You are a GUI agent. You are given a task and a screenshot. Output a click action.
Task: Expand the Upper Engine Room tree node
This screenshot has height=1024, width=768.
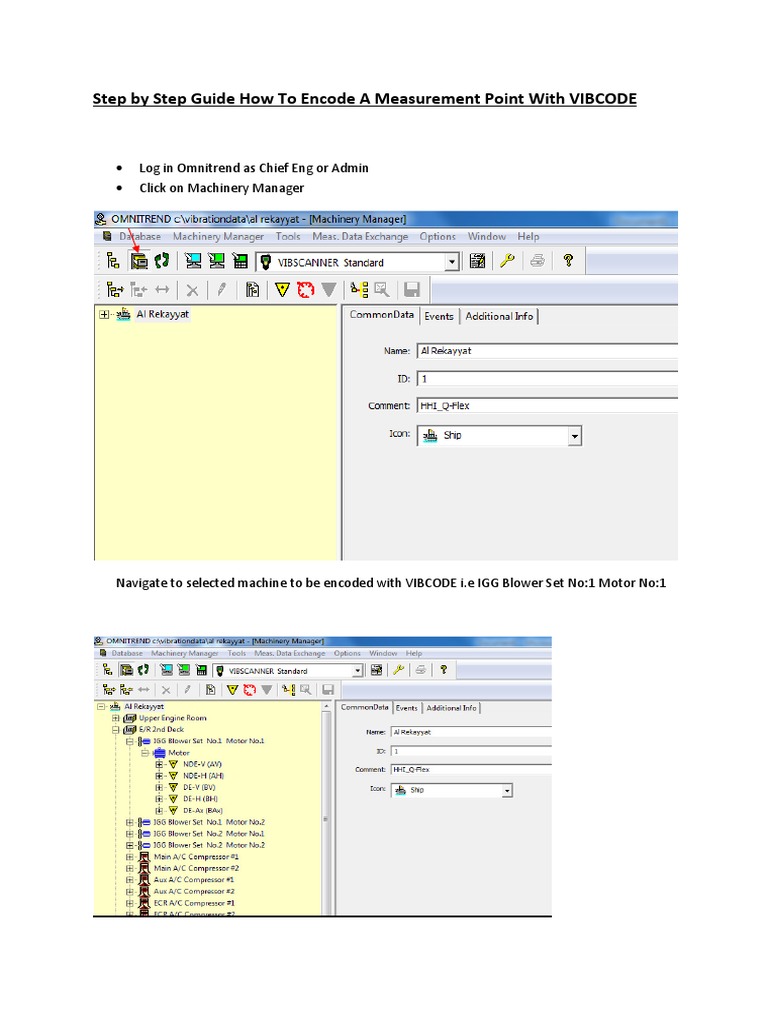pos(116,718)
